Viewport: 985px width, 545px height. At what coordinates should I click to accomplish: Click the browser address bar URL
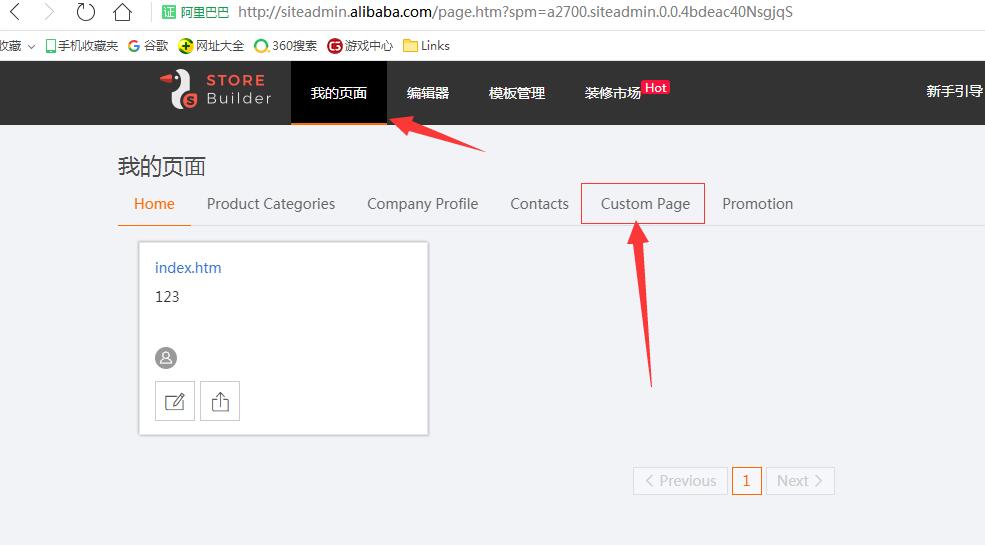(x=515, y=13)
